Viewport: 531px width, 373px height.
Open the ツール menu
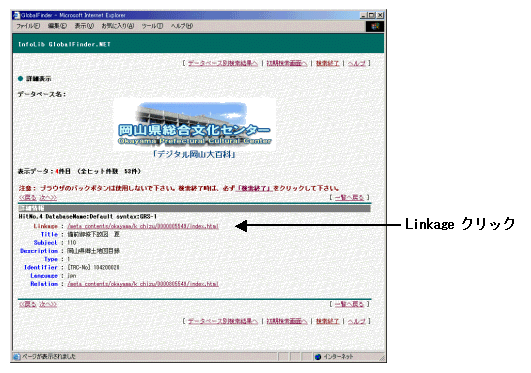tap(152, 26)
